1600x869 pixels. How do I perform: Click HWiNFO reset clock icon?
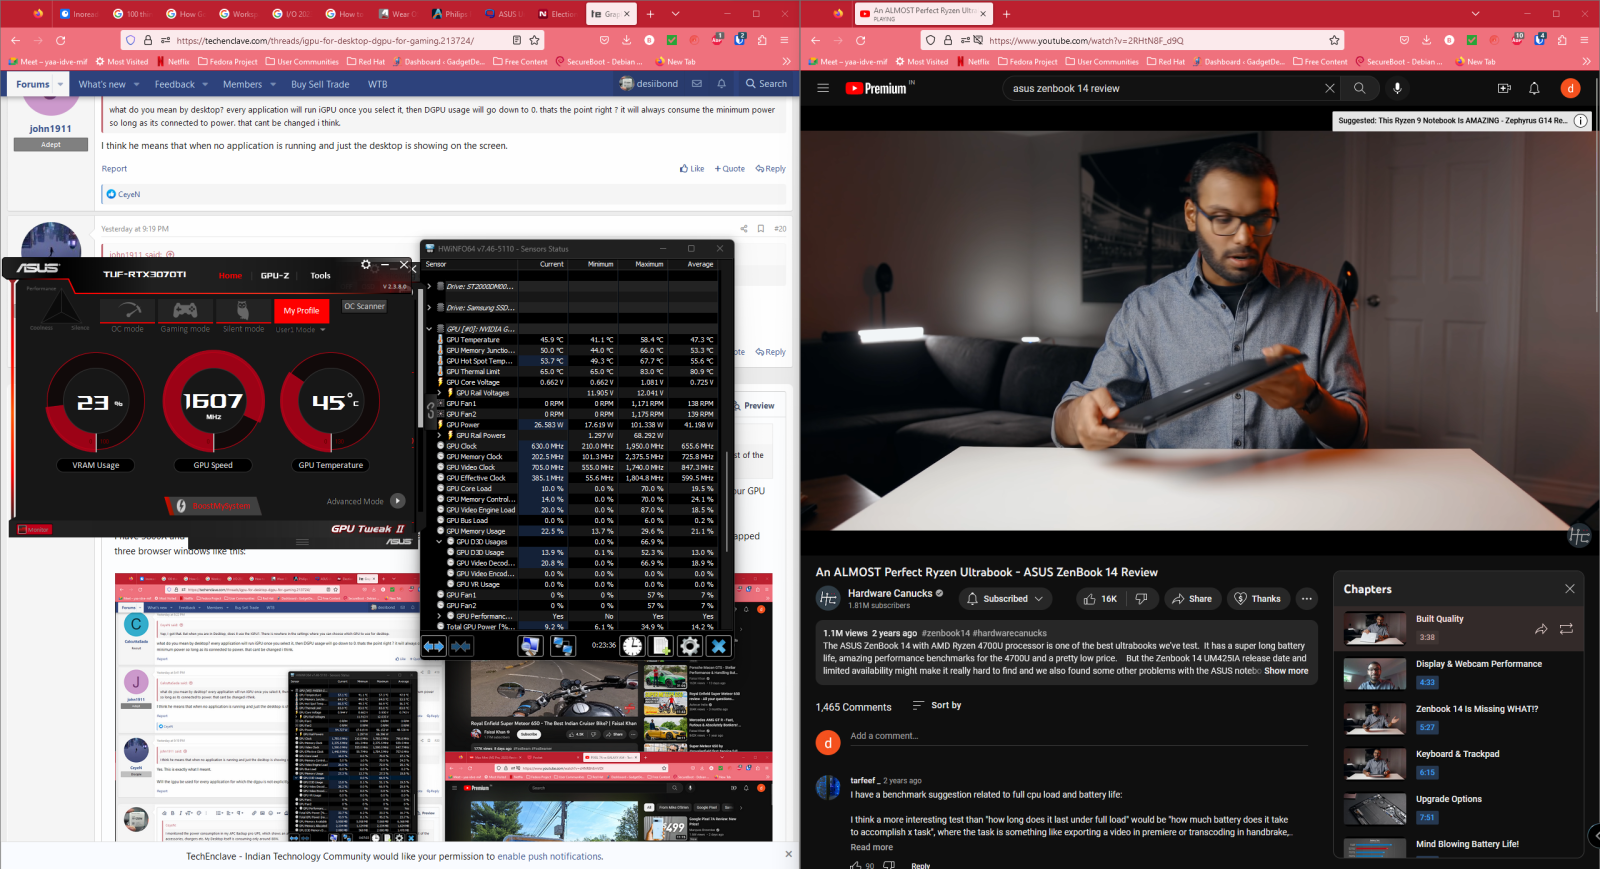click(x=633, y=646)
